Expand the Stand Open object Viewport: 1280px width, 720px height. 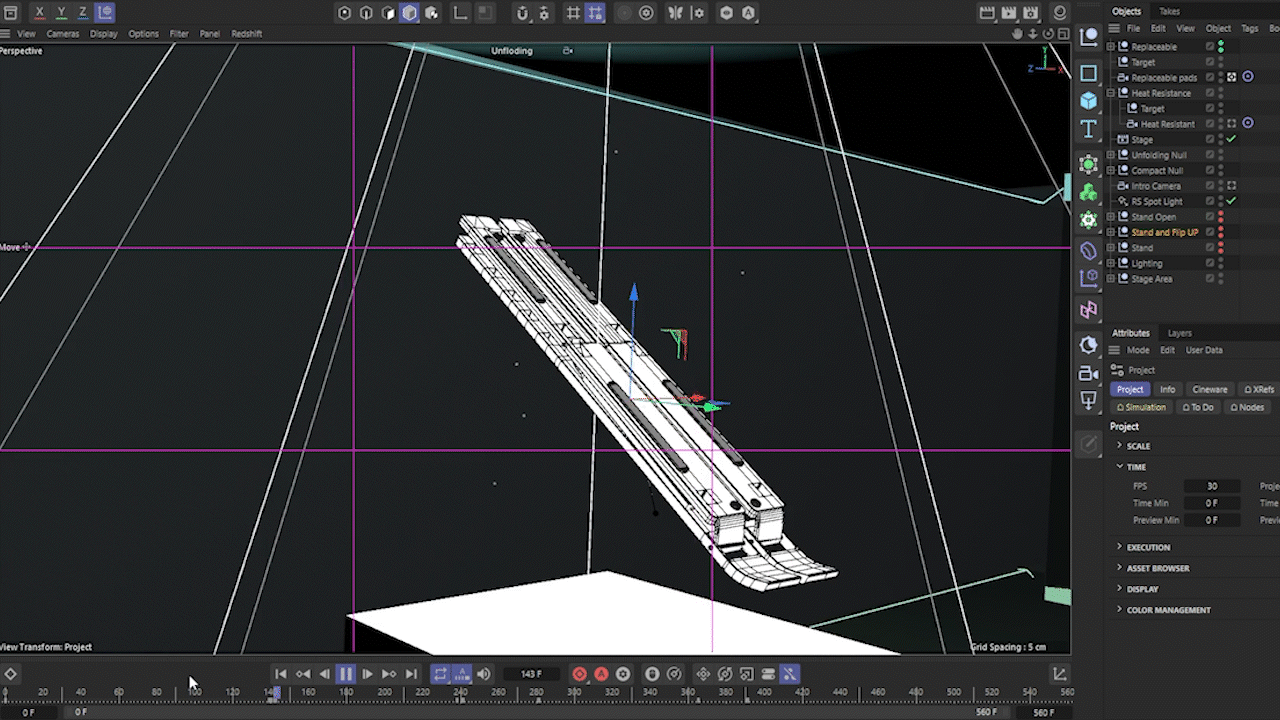tap(1111, 217)
